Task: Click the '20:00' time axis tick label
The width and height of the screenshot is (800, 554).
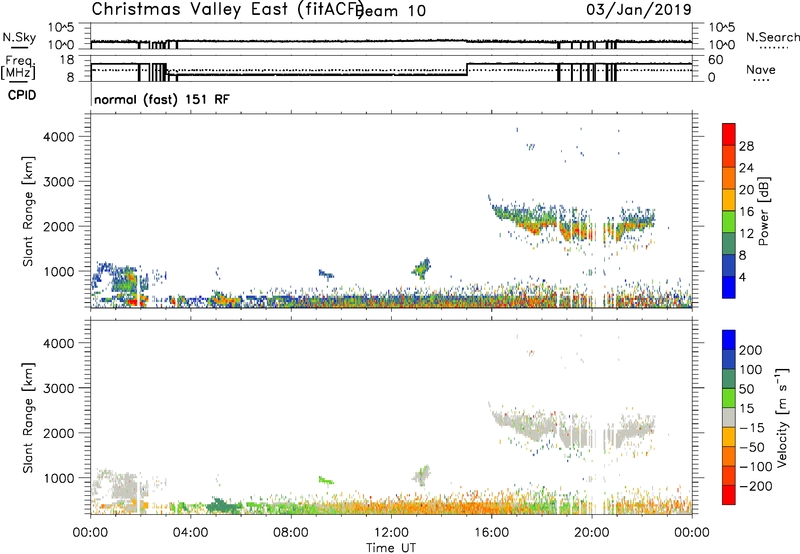Action: 592,533
